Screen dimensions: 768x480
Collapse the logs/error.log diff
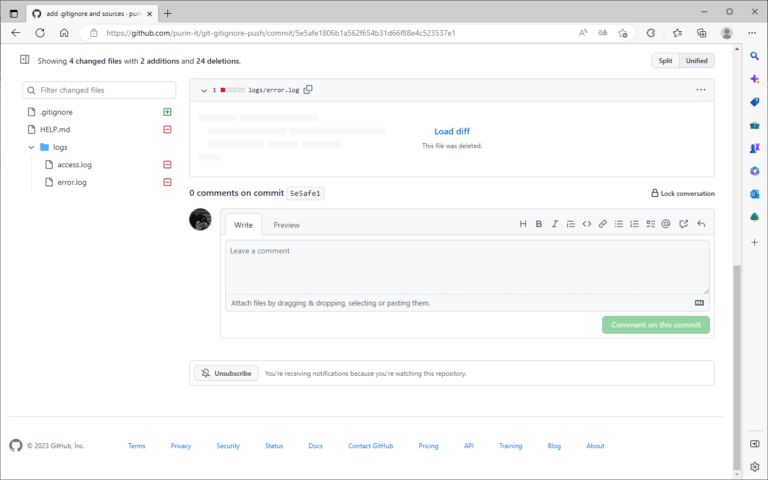click(x=204, y=90)
